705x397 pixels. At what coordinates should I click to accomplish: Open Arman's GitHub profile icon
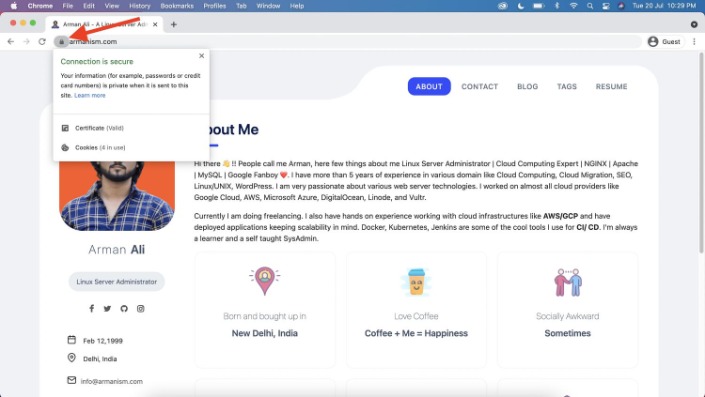pyautogui.click(x=124, y=308)
